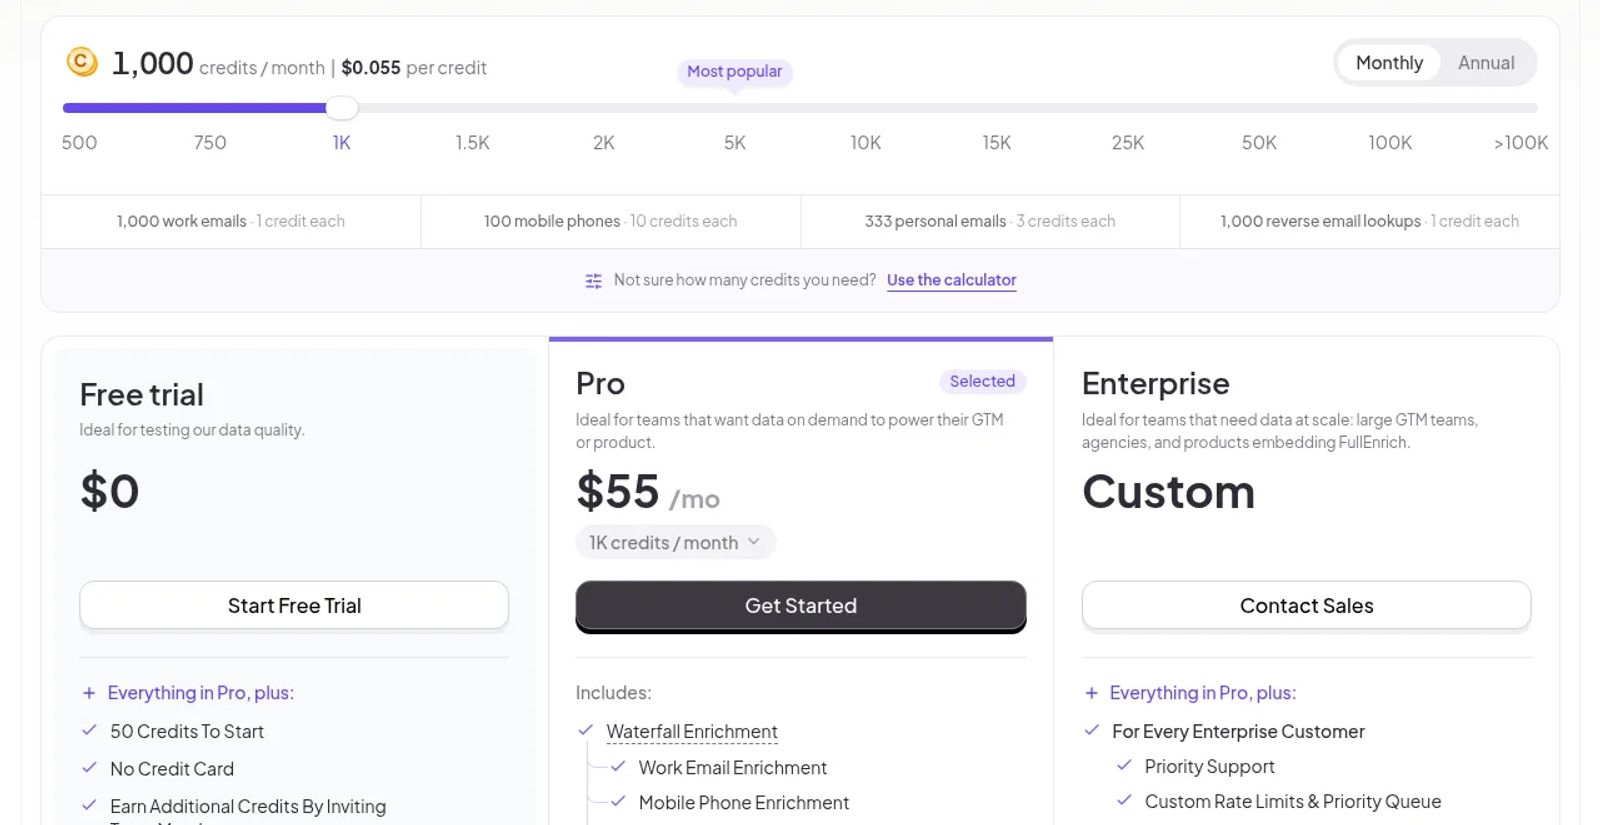
Task: Choose the 25K credits tick
Action: pyautogui.click(x=1128, y=143)
